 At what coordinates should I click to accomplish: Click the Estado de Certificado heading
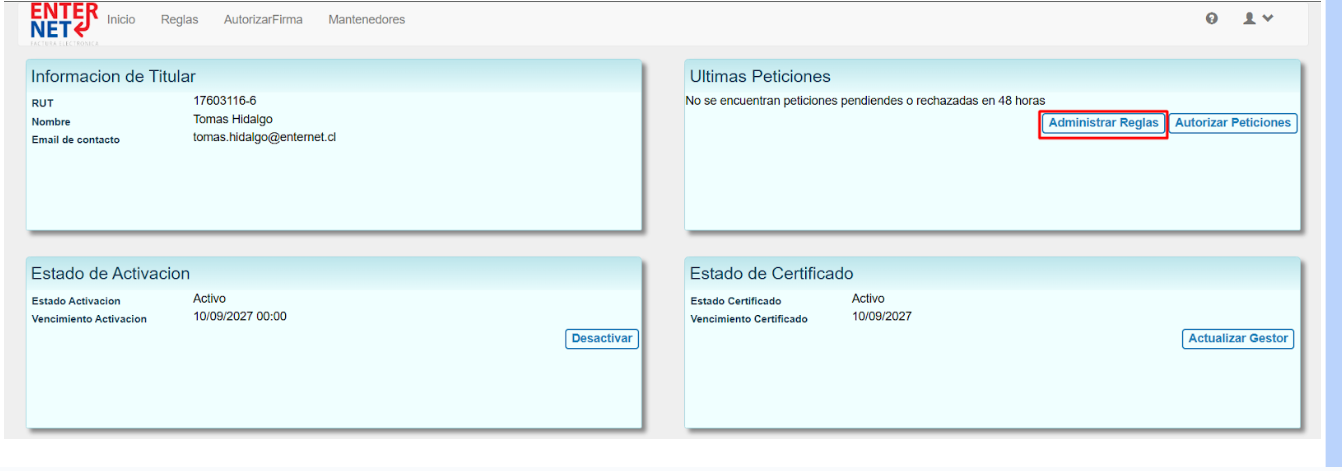tap(771, 274)
